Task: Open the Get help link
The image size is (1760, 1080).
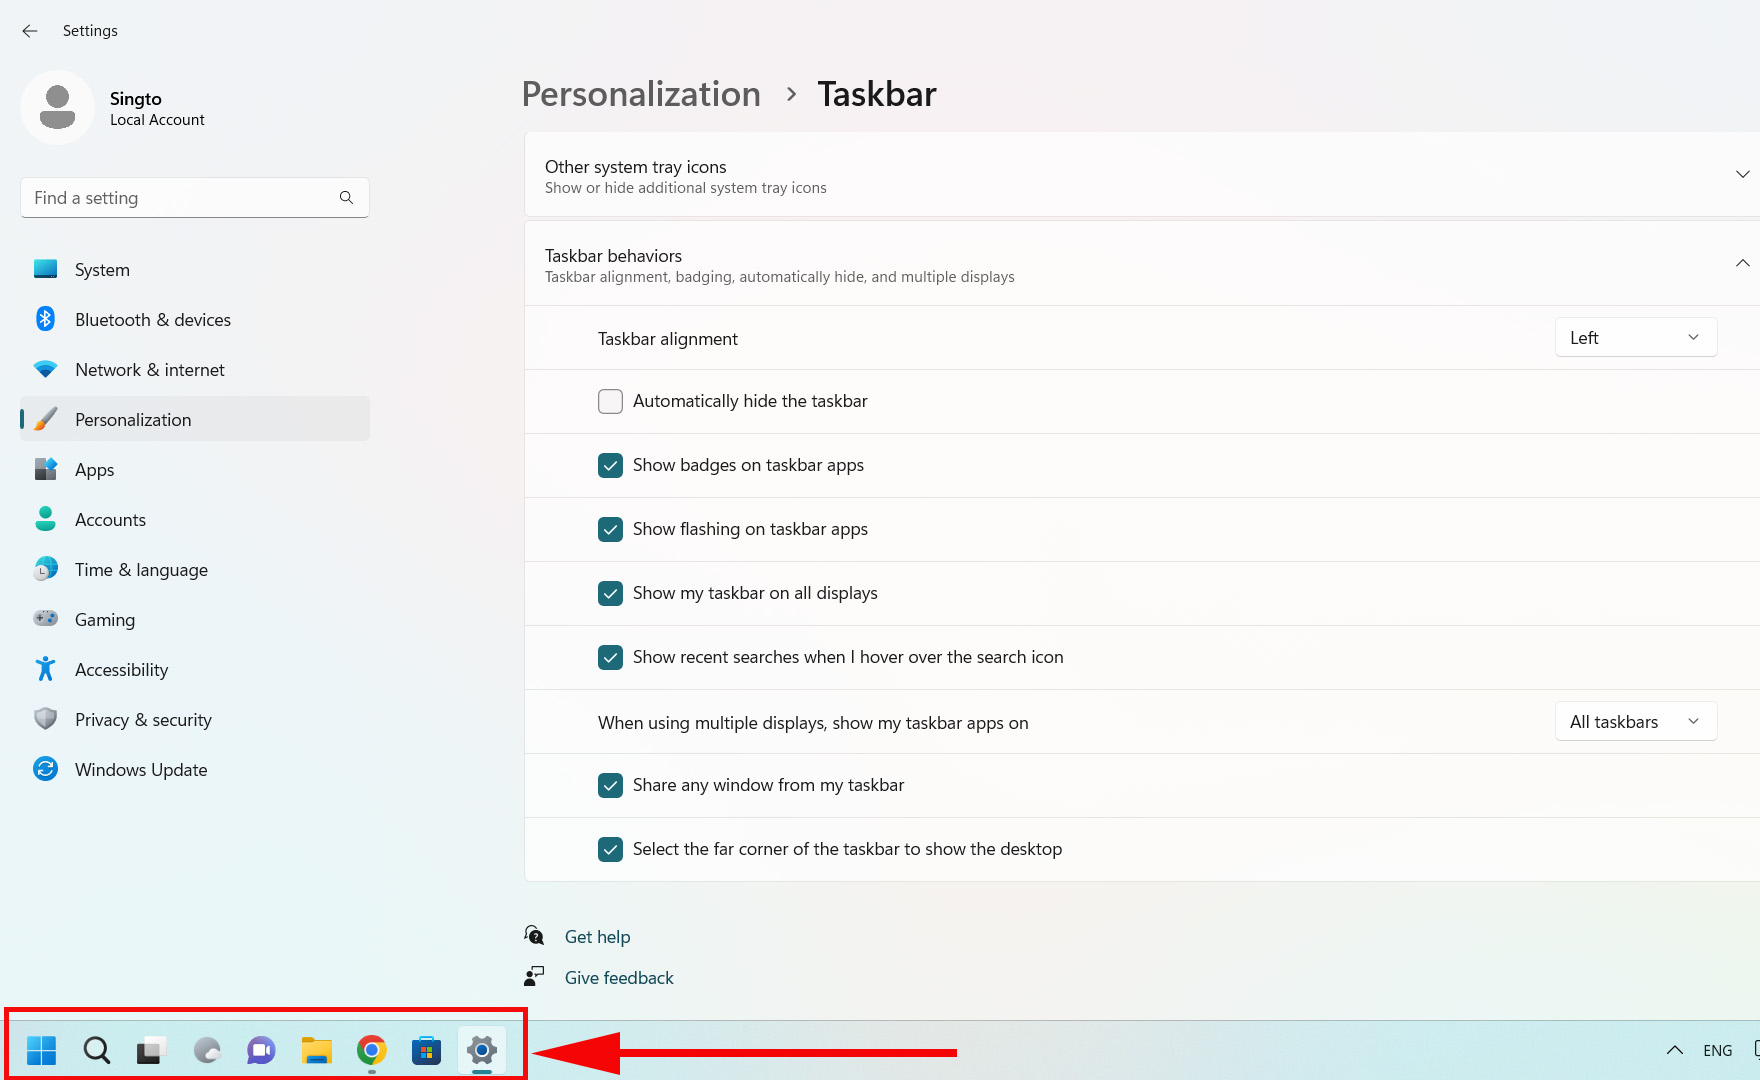Action: (597, 937)
